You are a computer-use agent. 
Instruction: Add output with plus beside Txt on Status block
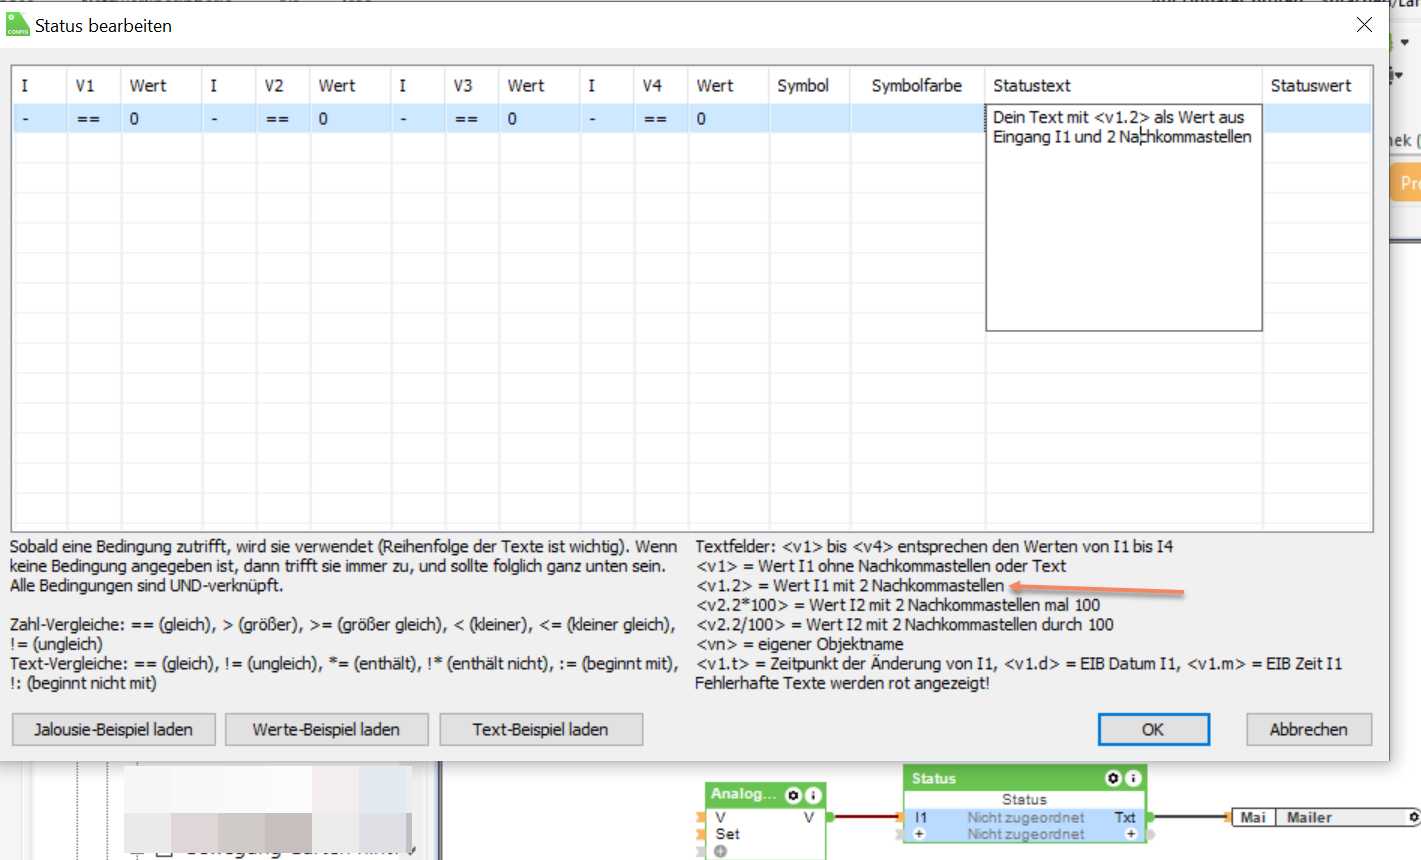(1130, 834)
